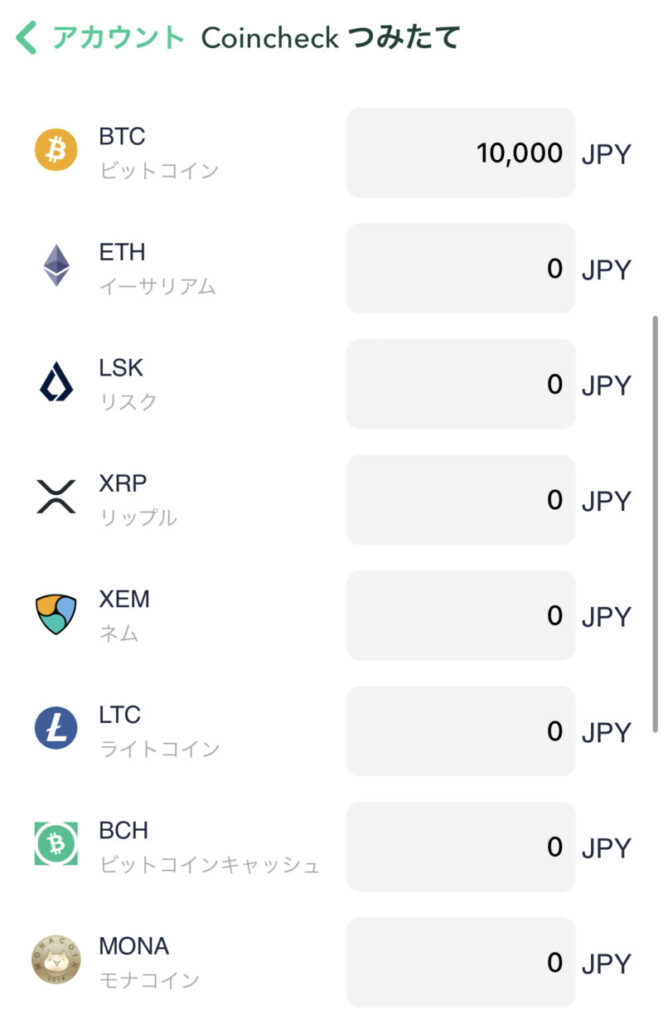Click the vertical scrollbar on the right
This screenshot has height=1024, width=663.
click(x=655, y=524)
